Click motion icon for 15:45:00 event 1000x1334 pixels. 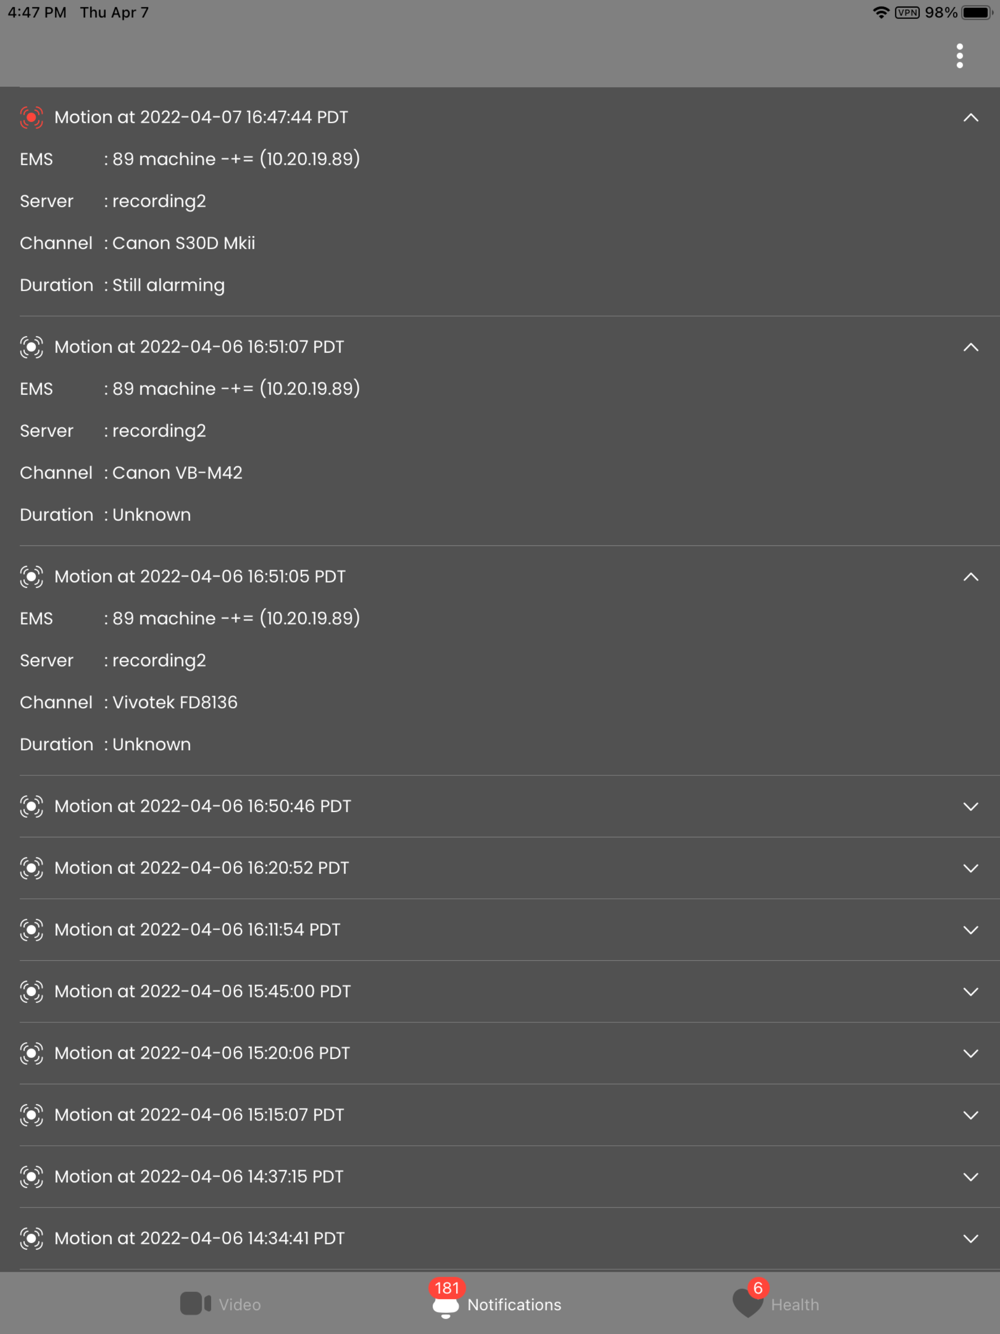click(x=32, y=992)
